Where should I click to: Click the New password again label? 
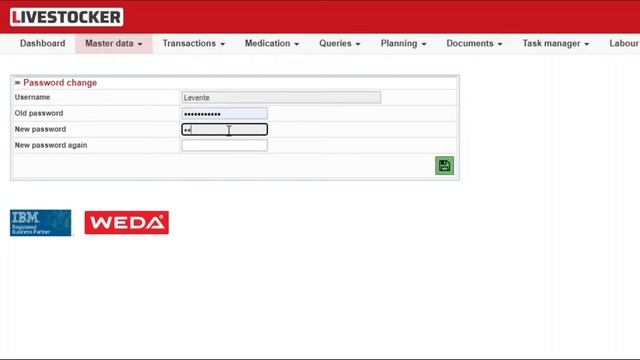[51, 145]
